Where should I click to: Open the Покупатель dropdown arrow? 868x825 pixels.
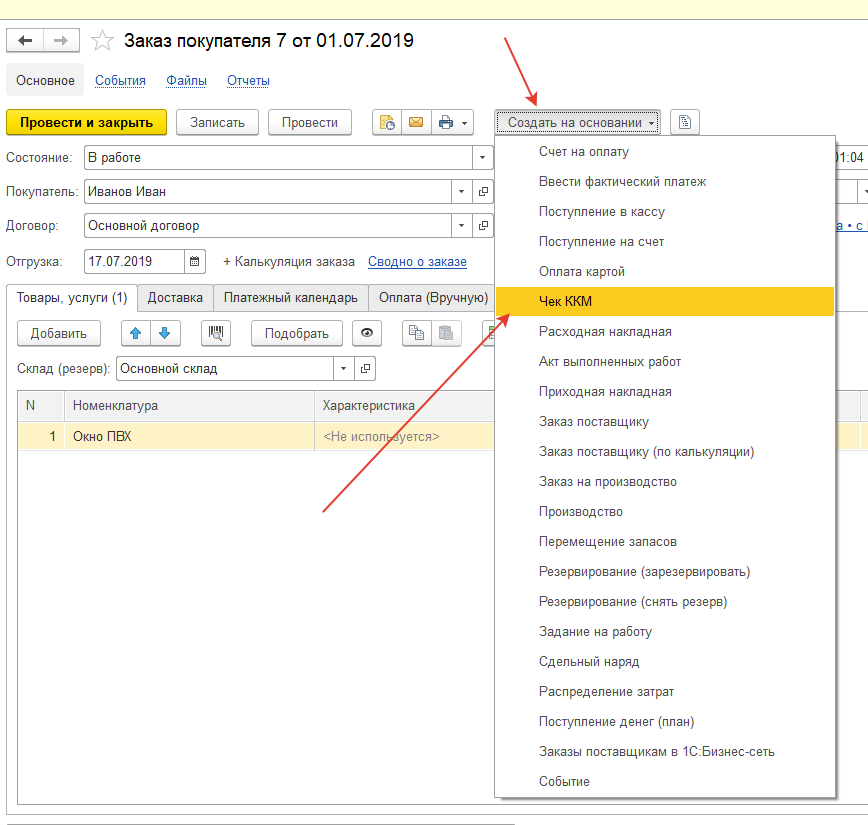[x=461, y=191]
